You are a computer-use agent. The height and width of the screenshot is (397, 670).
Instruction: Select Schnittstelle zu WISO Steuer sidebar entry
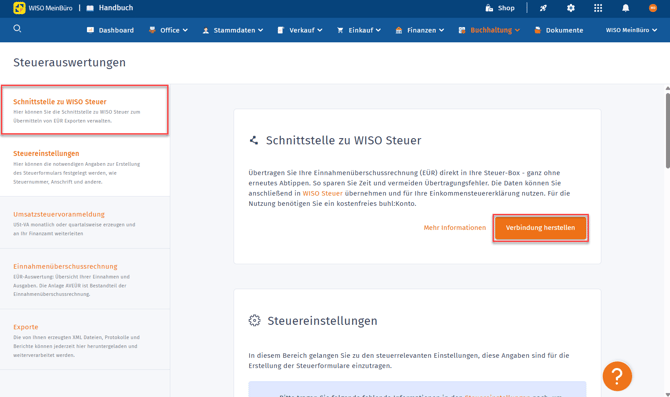(x=85, y=110)
